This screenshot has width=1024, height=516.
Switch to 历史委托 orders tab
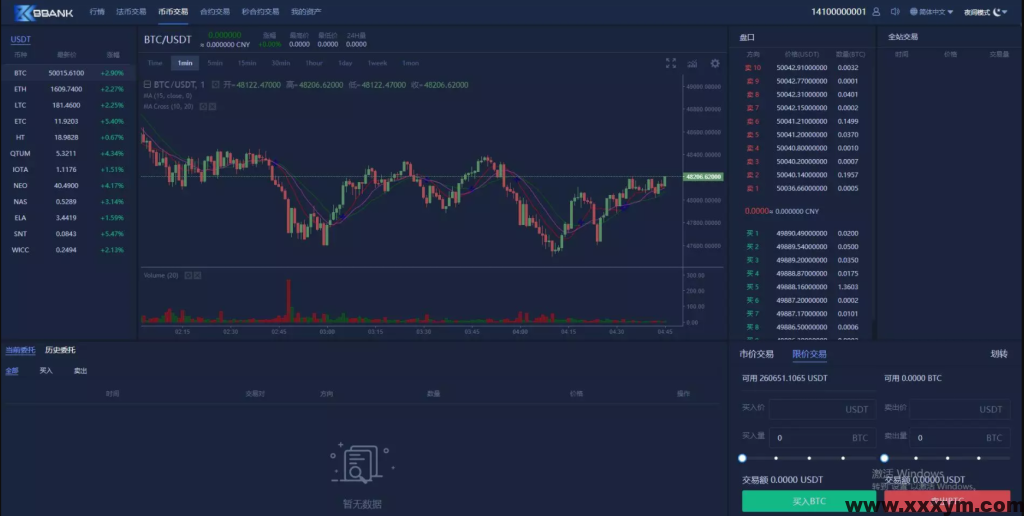pyautogui.click(x=60, y=350)
